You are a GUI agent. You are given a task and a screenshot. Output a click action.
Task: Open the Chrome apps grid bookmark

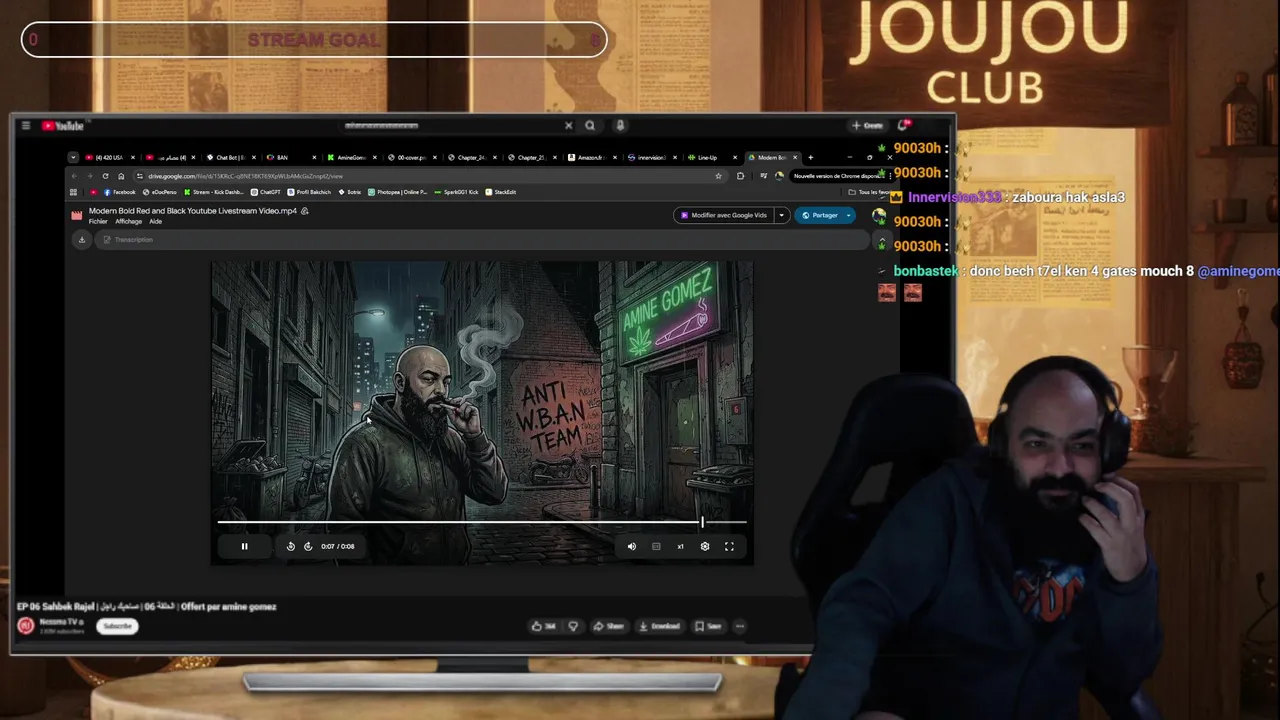point(73,192)
